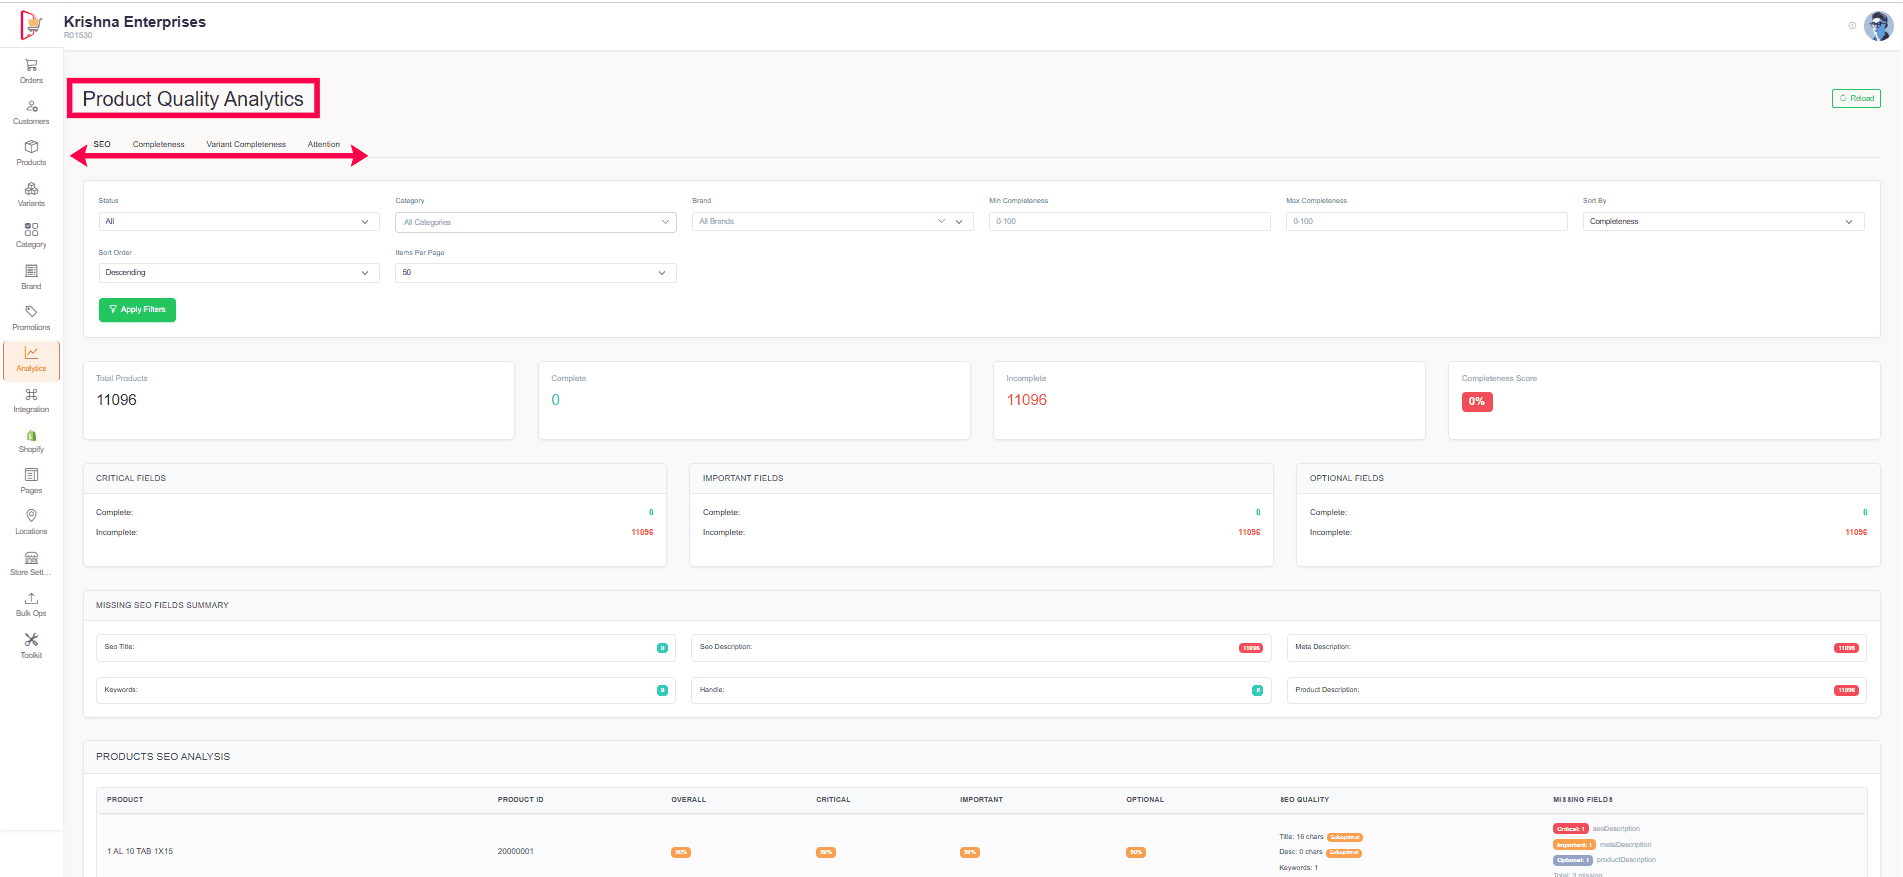Screen dimensions: 1903x877
Task: Switch to the Completeness tab
Action: 158,145
